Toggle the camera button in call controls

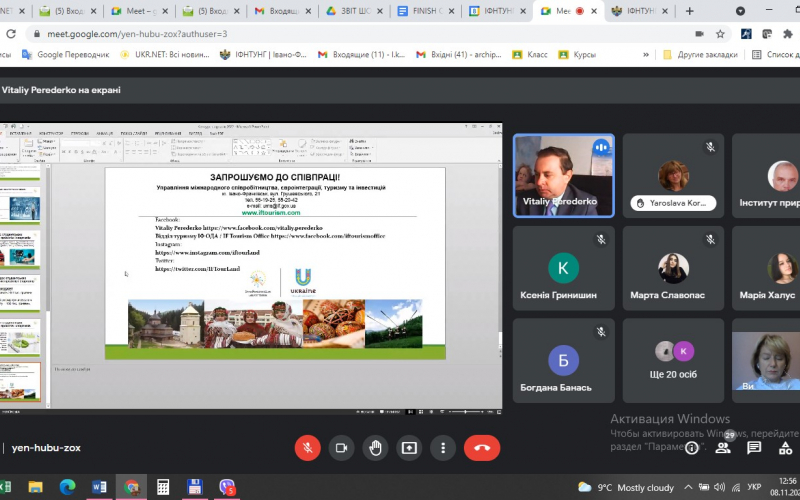(341, 448)
